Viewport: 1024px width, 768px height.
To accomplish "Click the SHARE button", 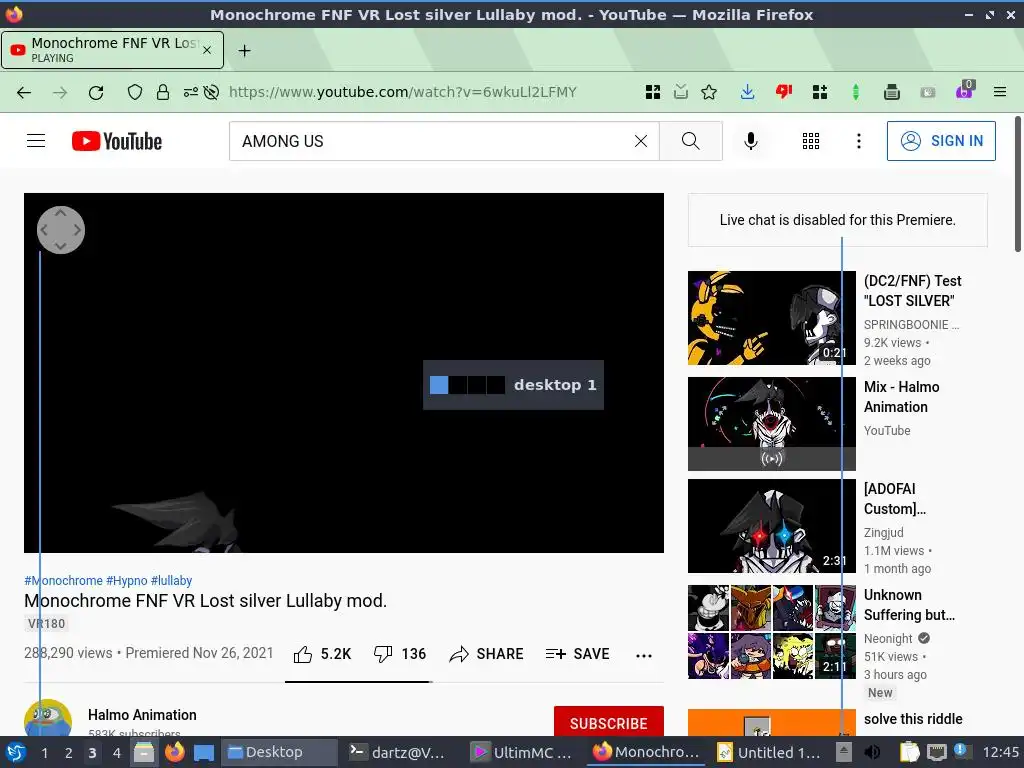I will click(x=487, y=654).
